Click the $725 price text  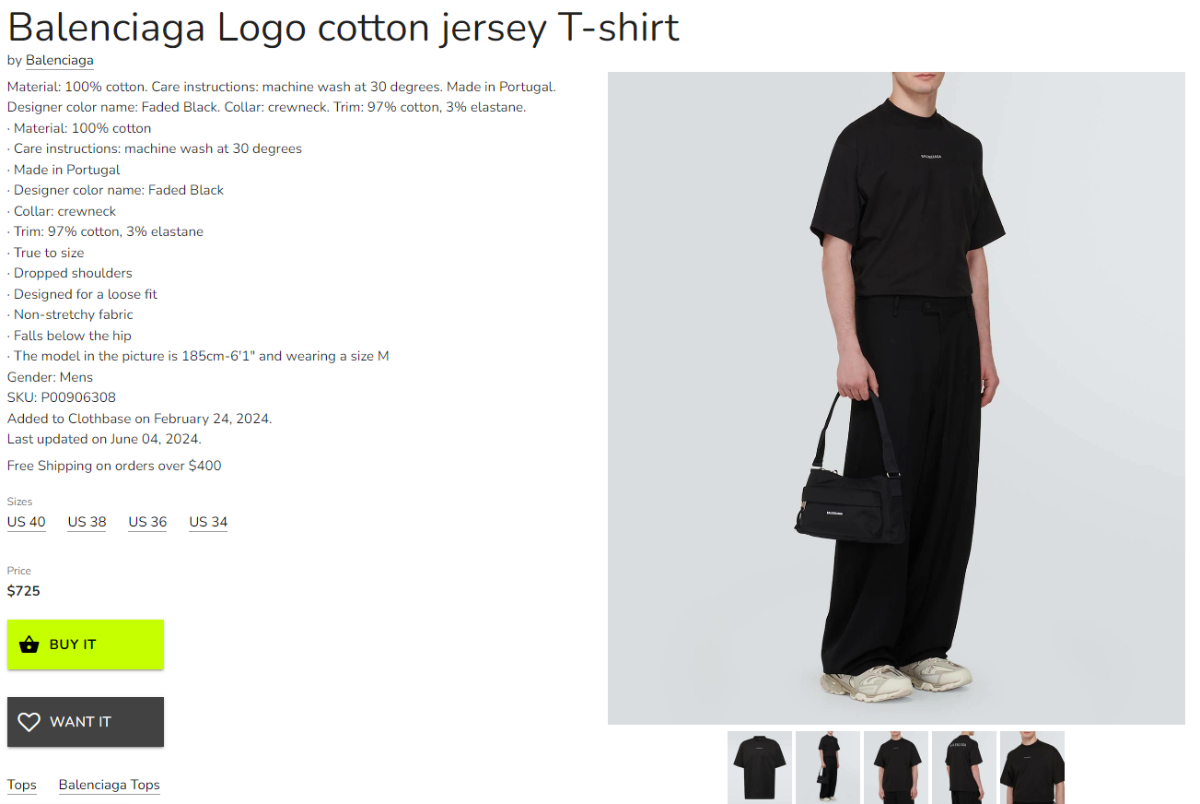click(24, 591)
